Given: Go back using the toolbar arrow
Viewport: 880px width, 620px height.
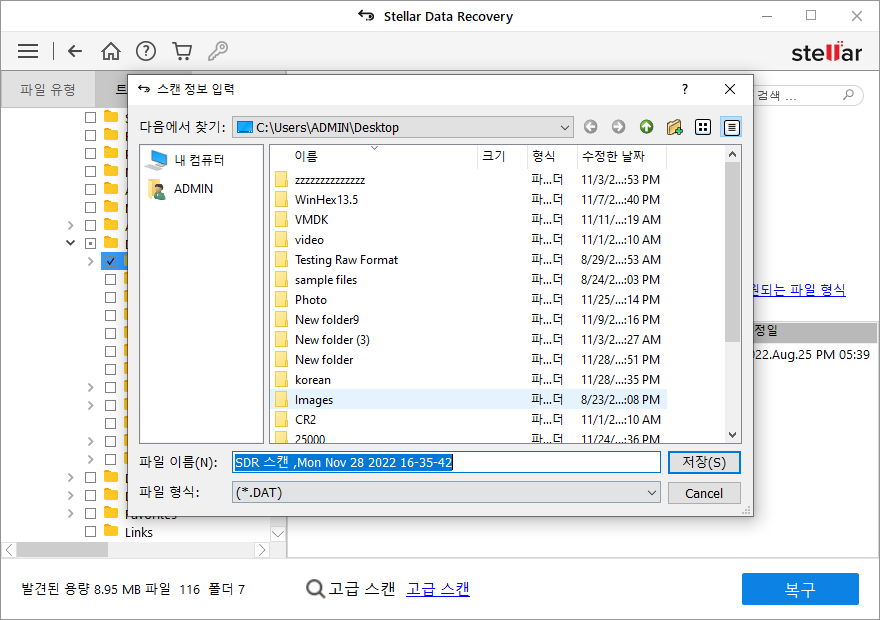Looking at the screenshot, I should [x=75, y=51].
